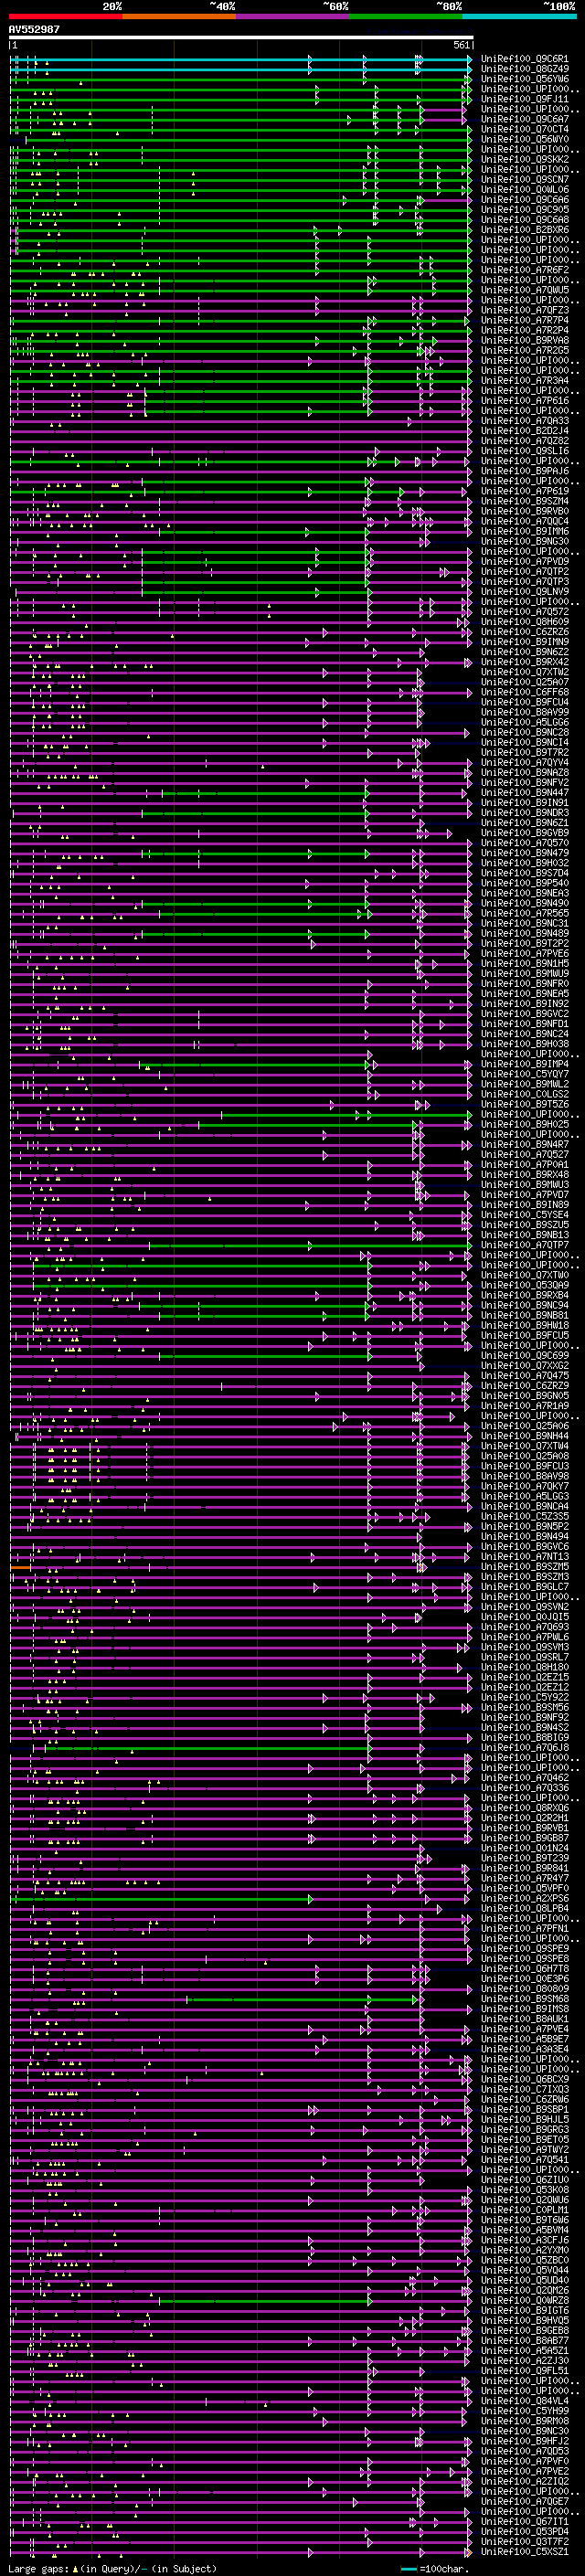The image size is (585, 2576).
Task: Select the UniRef100_Q8H180 label
Action: point(525,1667)
